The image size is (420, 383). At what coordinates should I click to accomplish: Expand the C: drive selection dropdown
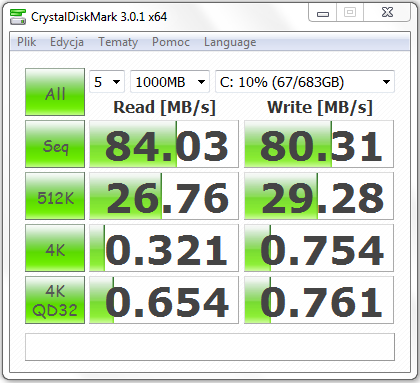tap(305, 82)
